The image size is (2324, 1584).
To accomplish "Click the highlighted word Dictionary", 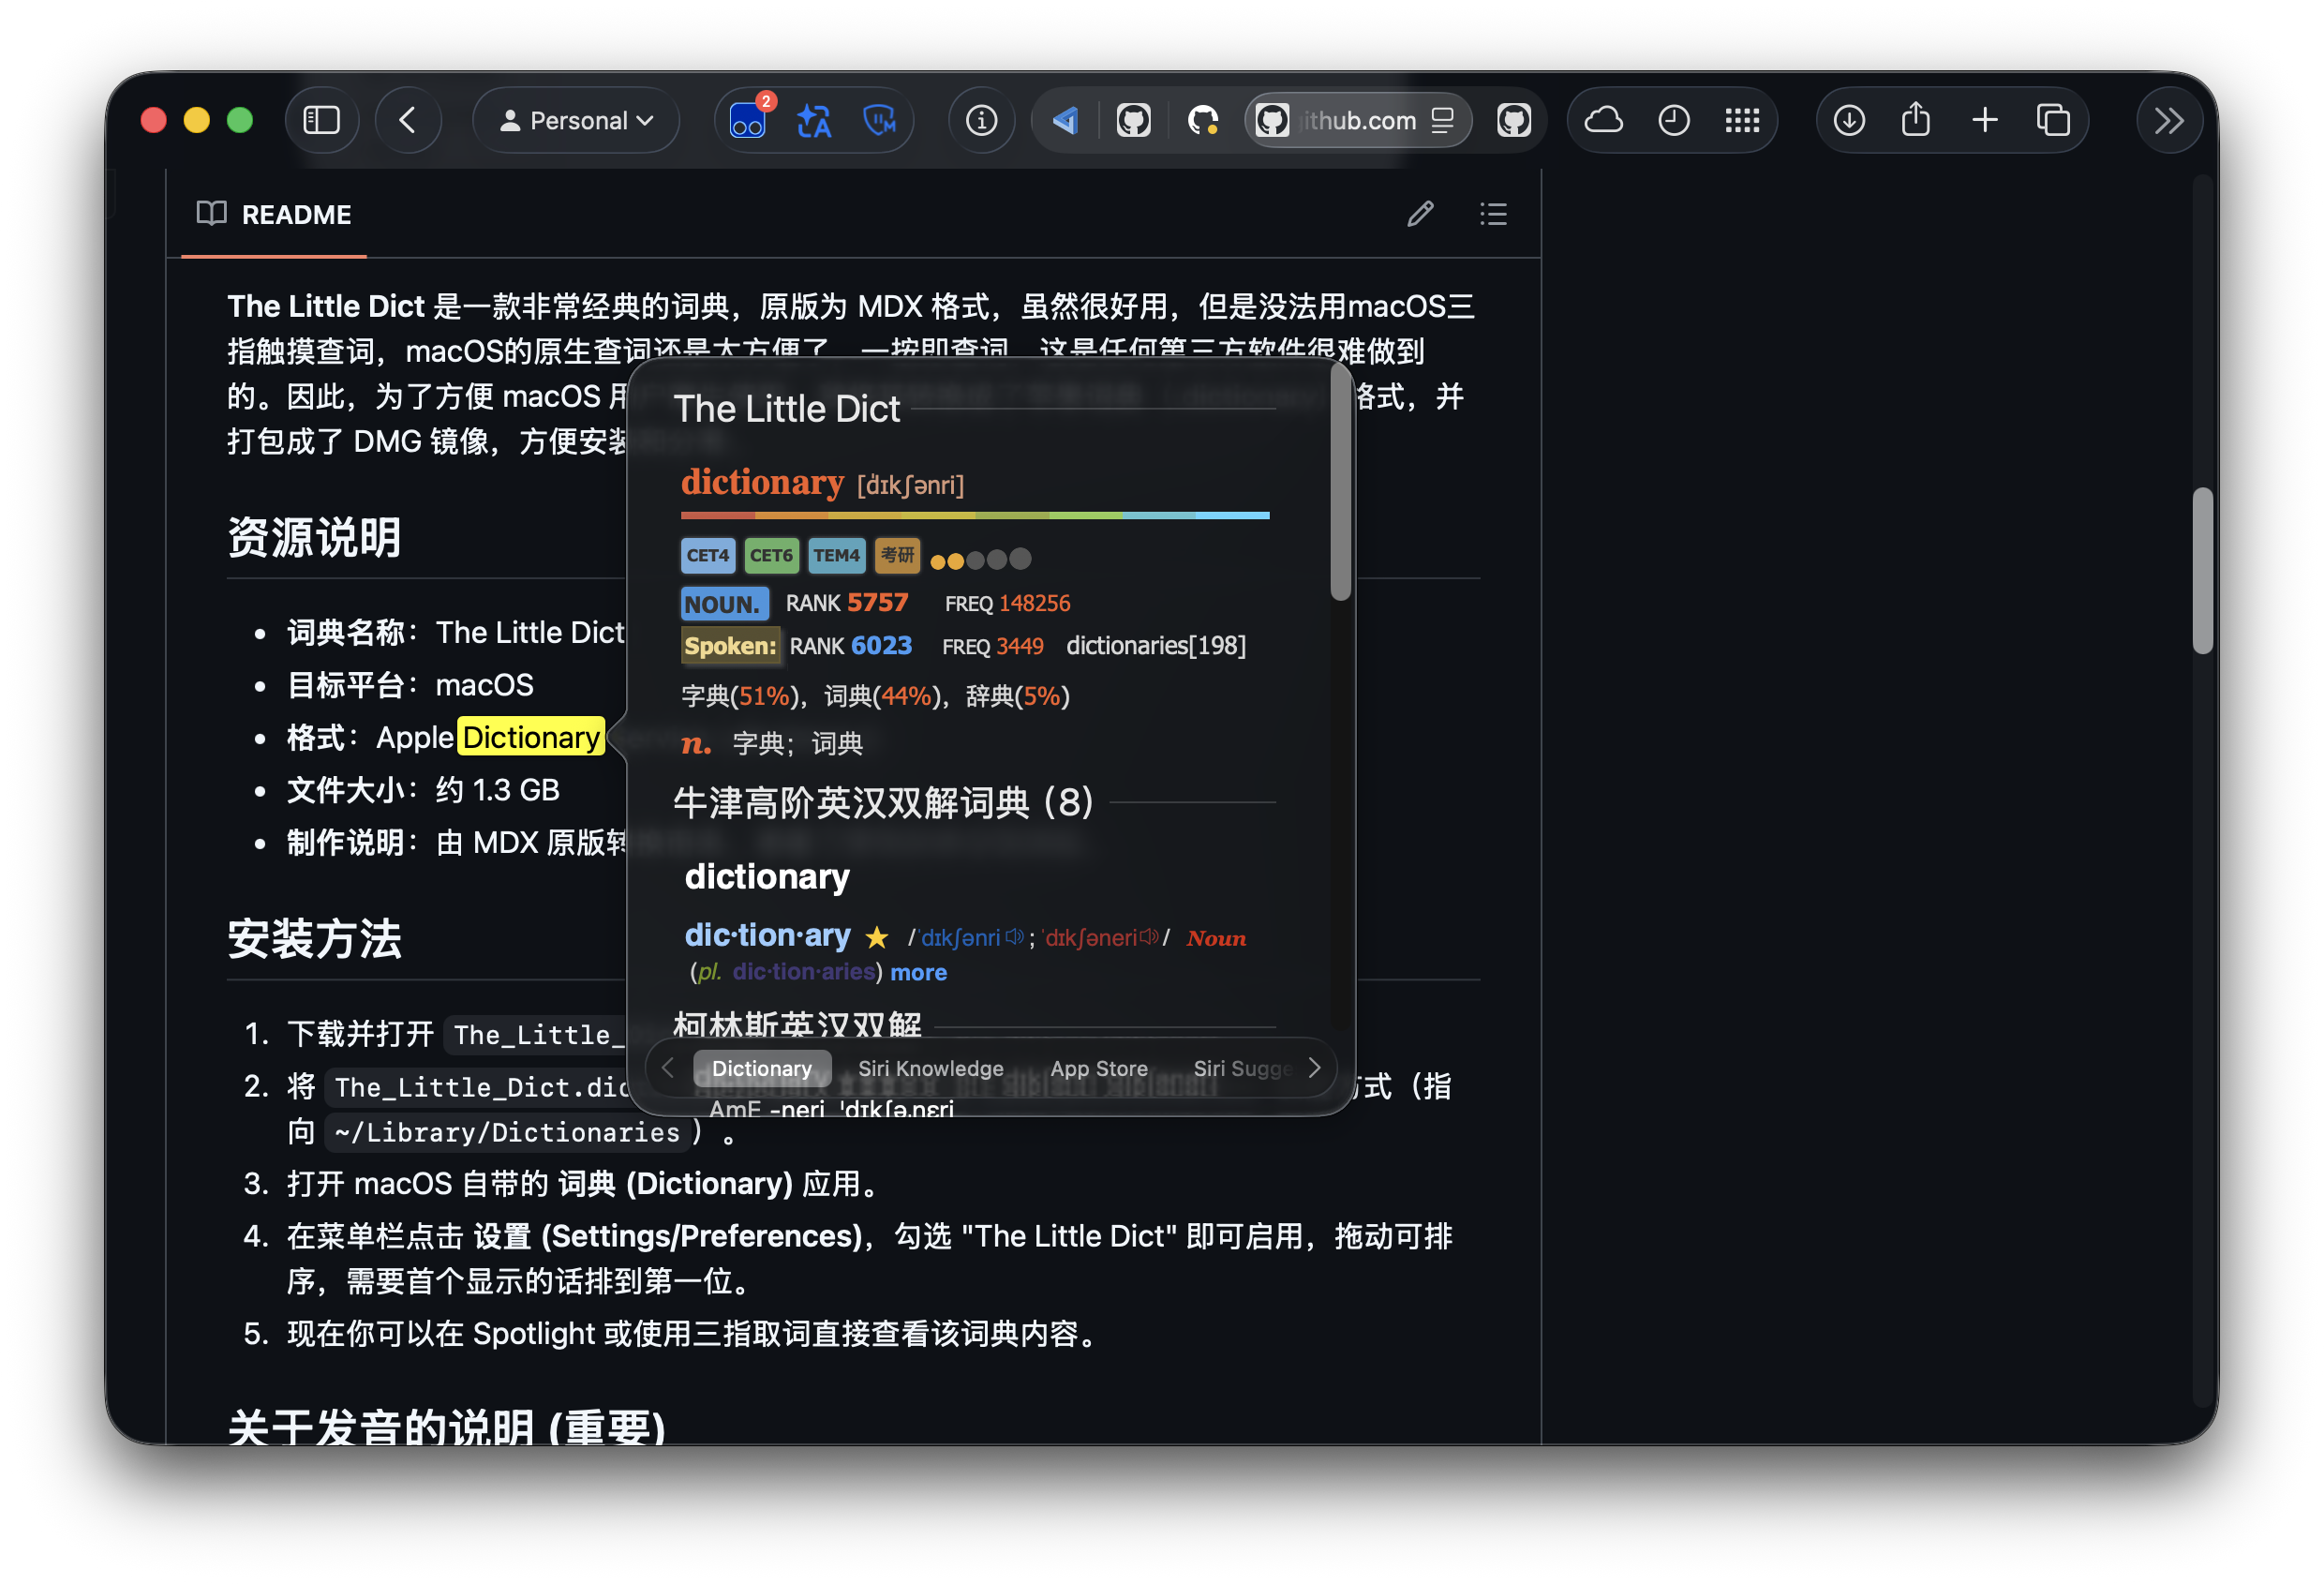I will (x=531, y=737).
